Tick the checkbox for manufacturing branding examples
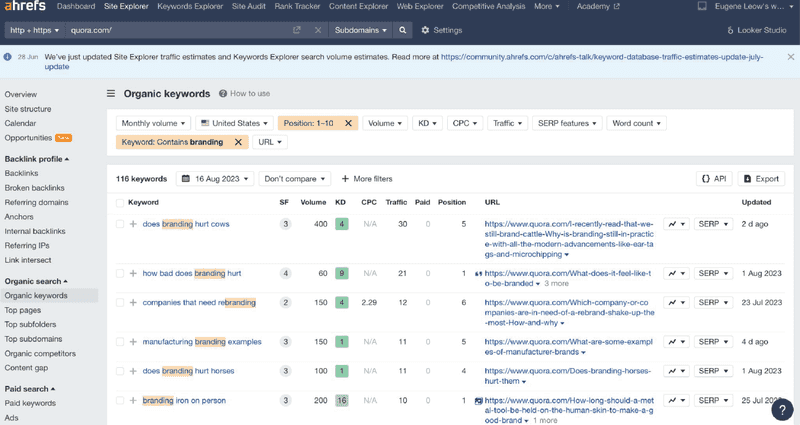Viewport: 800px width, 425px height. [120, 342]
